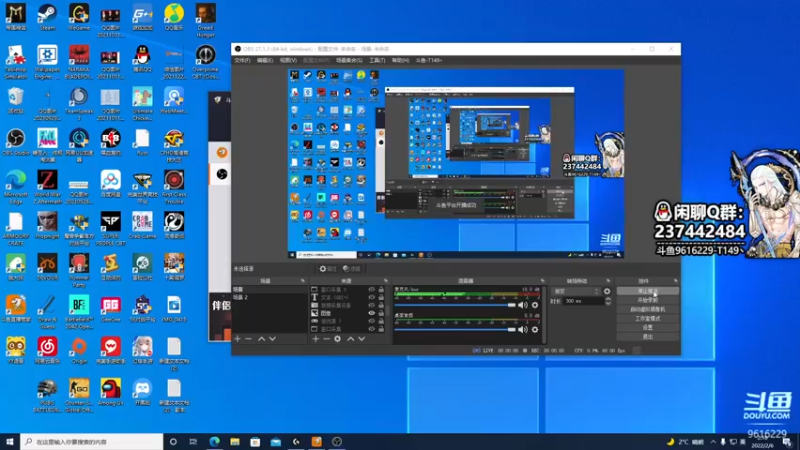Toggle lock on the image source row
Viewport: 800px width, 450px height.
381,313
